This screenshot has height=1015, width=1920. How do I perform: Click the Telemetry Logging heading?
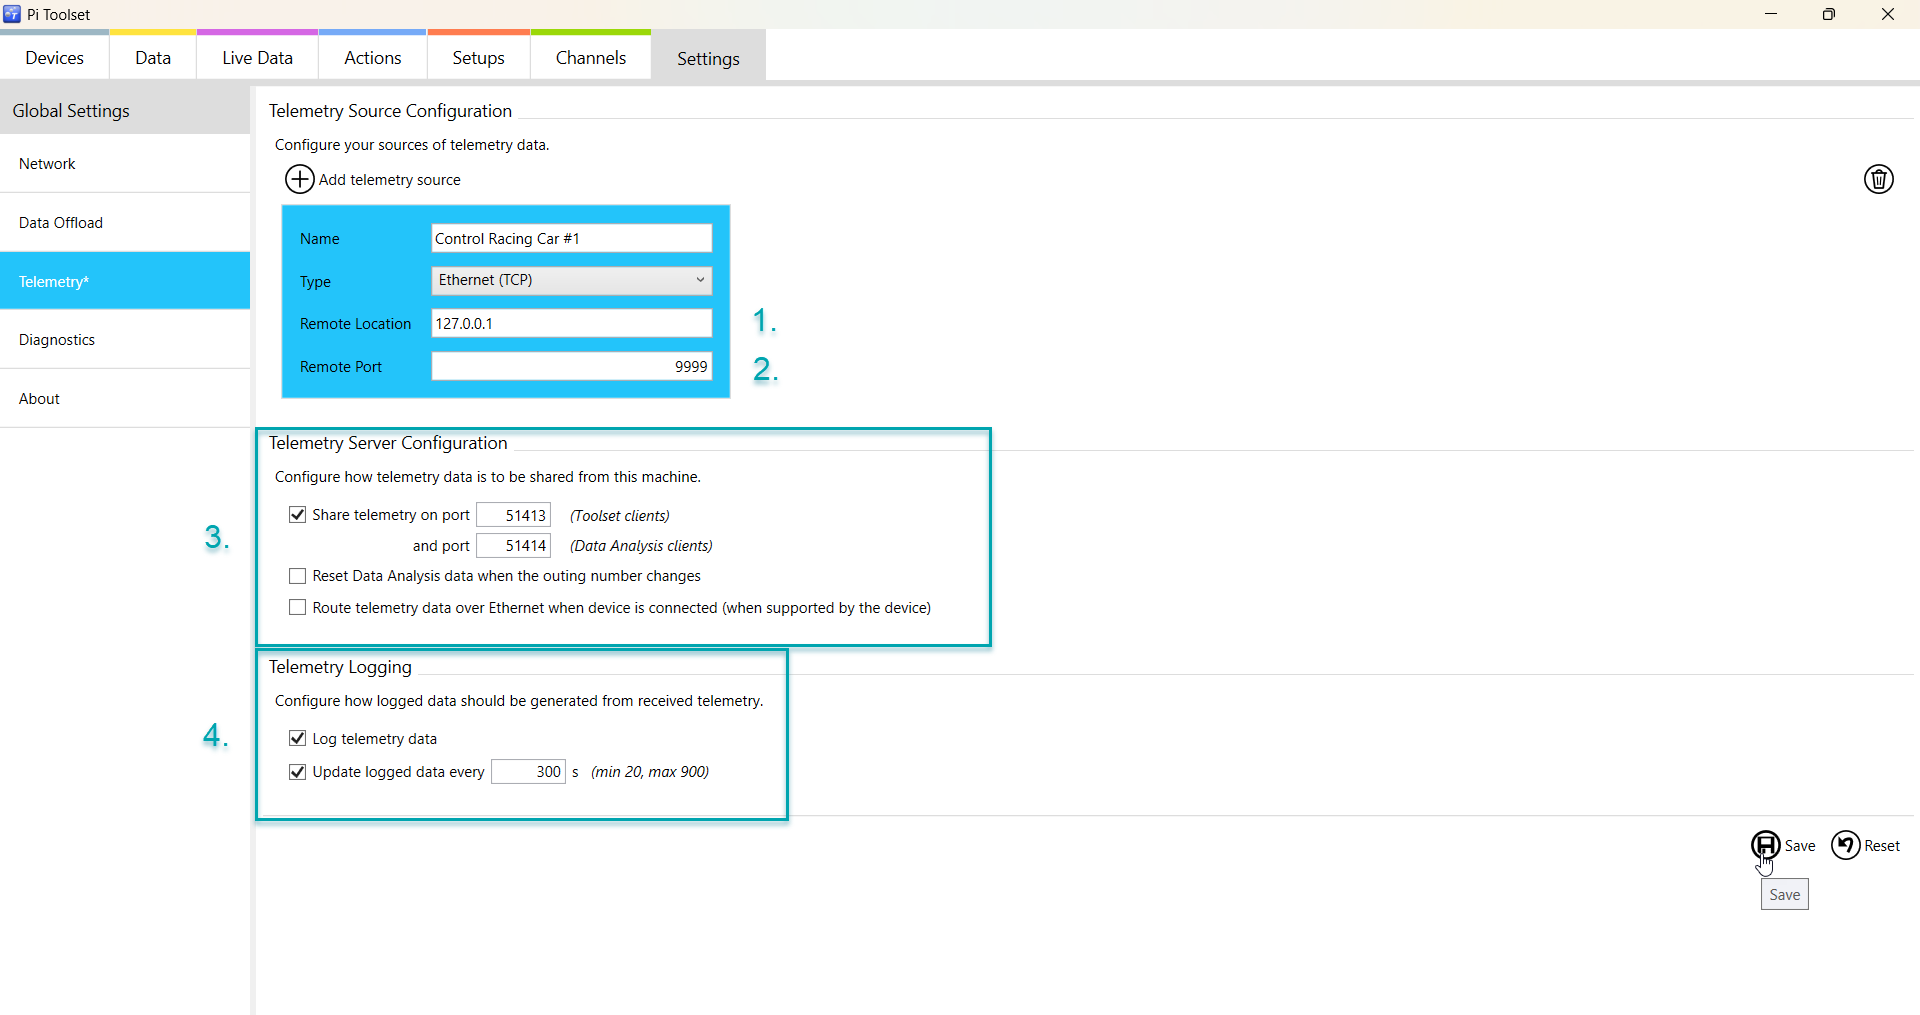pos(340,667)
